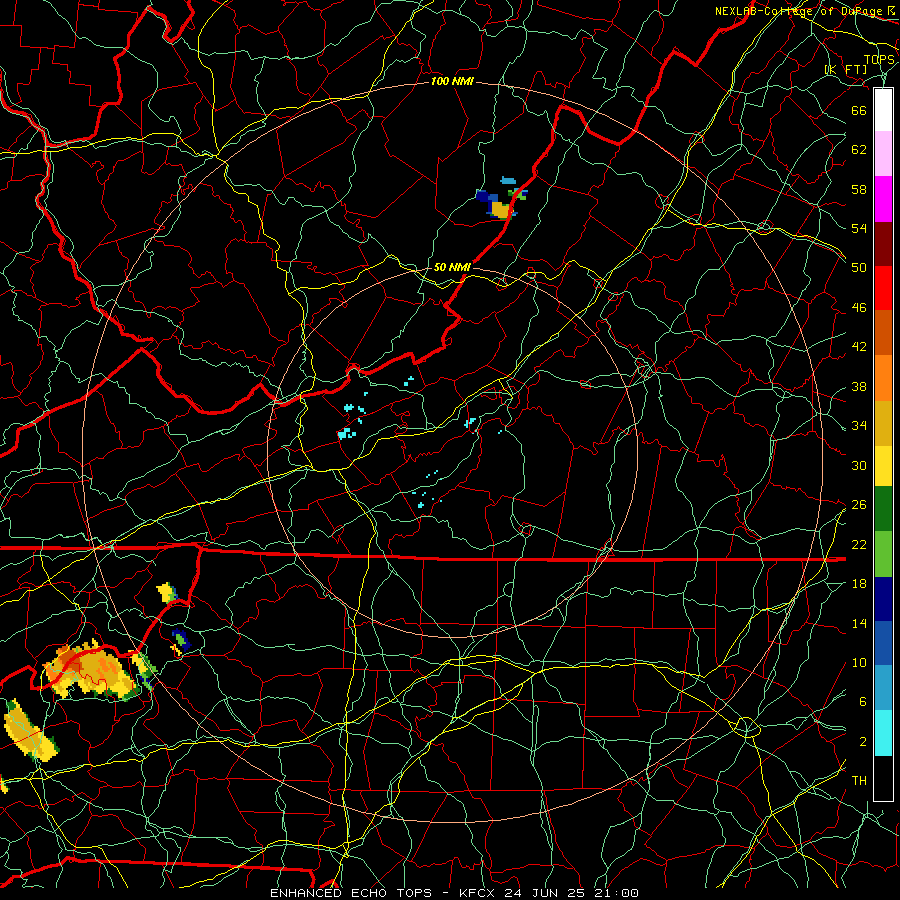Click the '50' legend value

point(859,267)
